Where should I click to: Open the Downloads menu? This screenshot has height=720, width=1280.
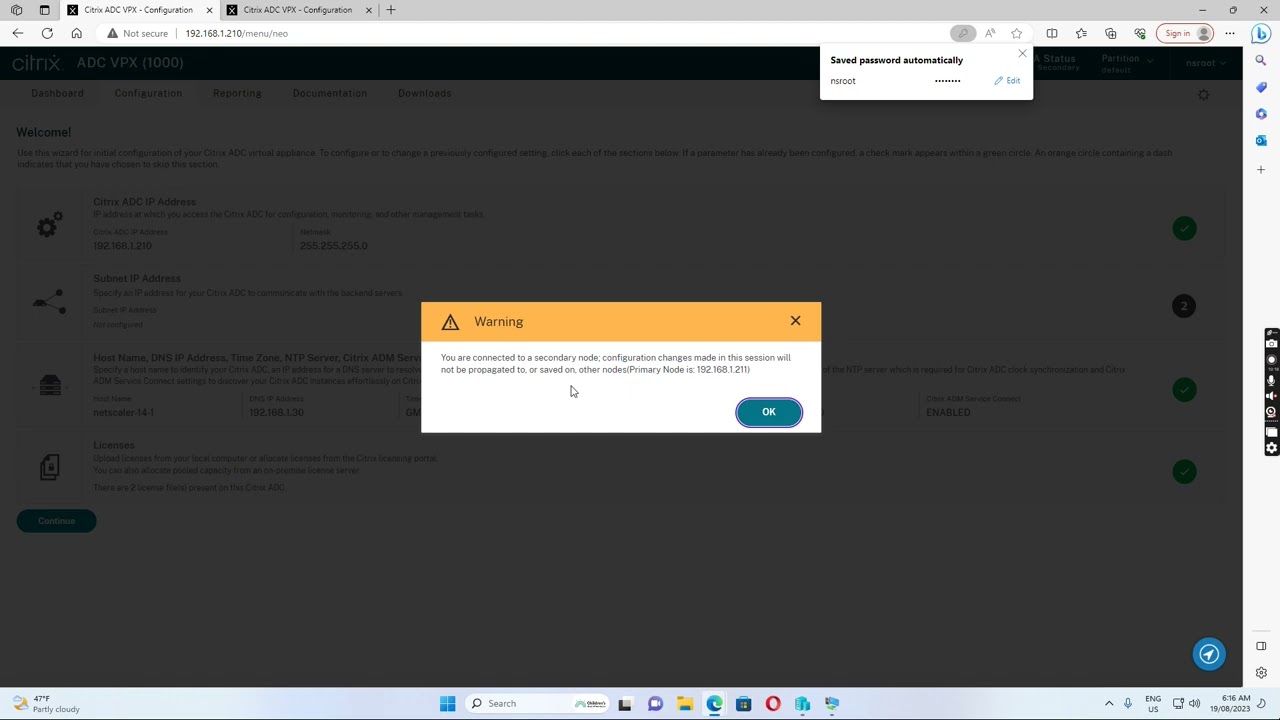click(x=424, y=93)
